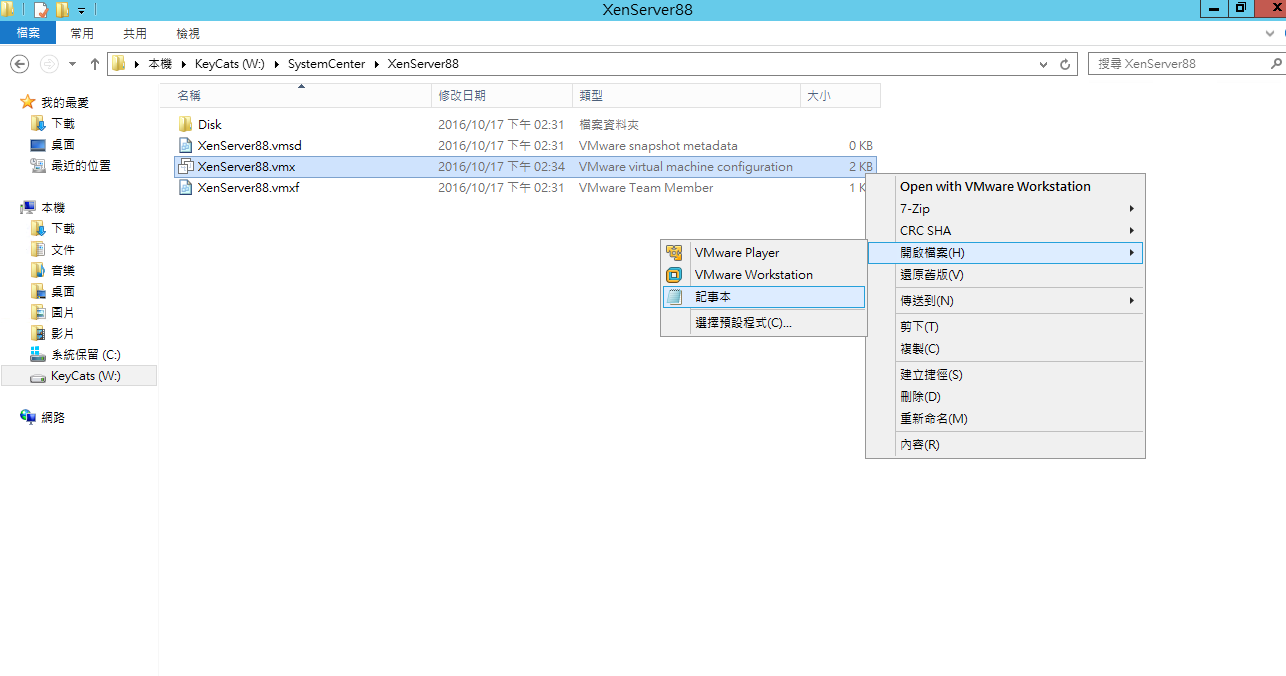This screenshot has height=676, width=1286.
Task: Open 圖片 under 本機
Action: point(63,312)
